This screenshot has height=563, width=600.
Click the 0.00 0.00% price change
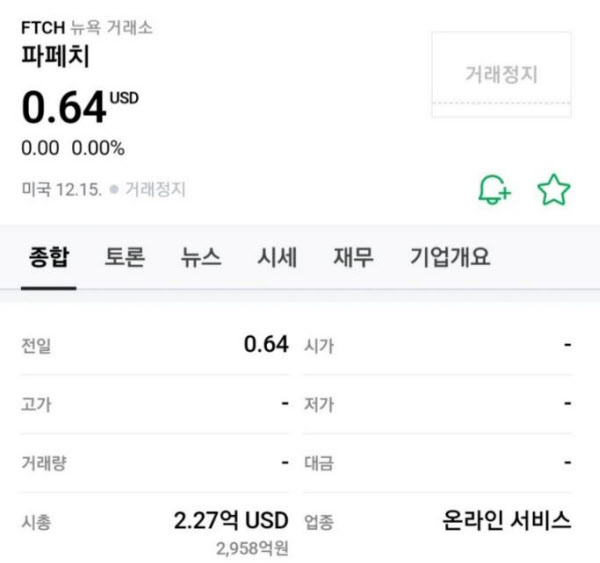click(73, 148)
